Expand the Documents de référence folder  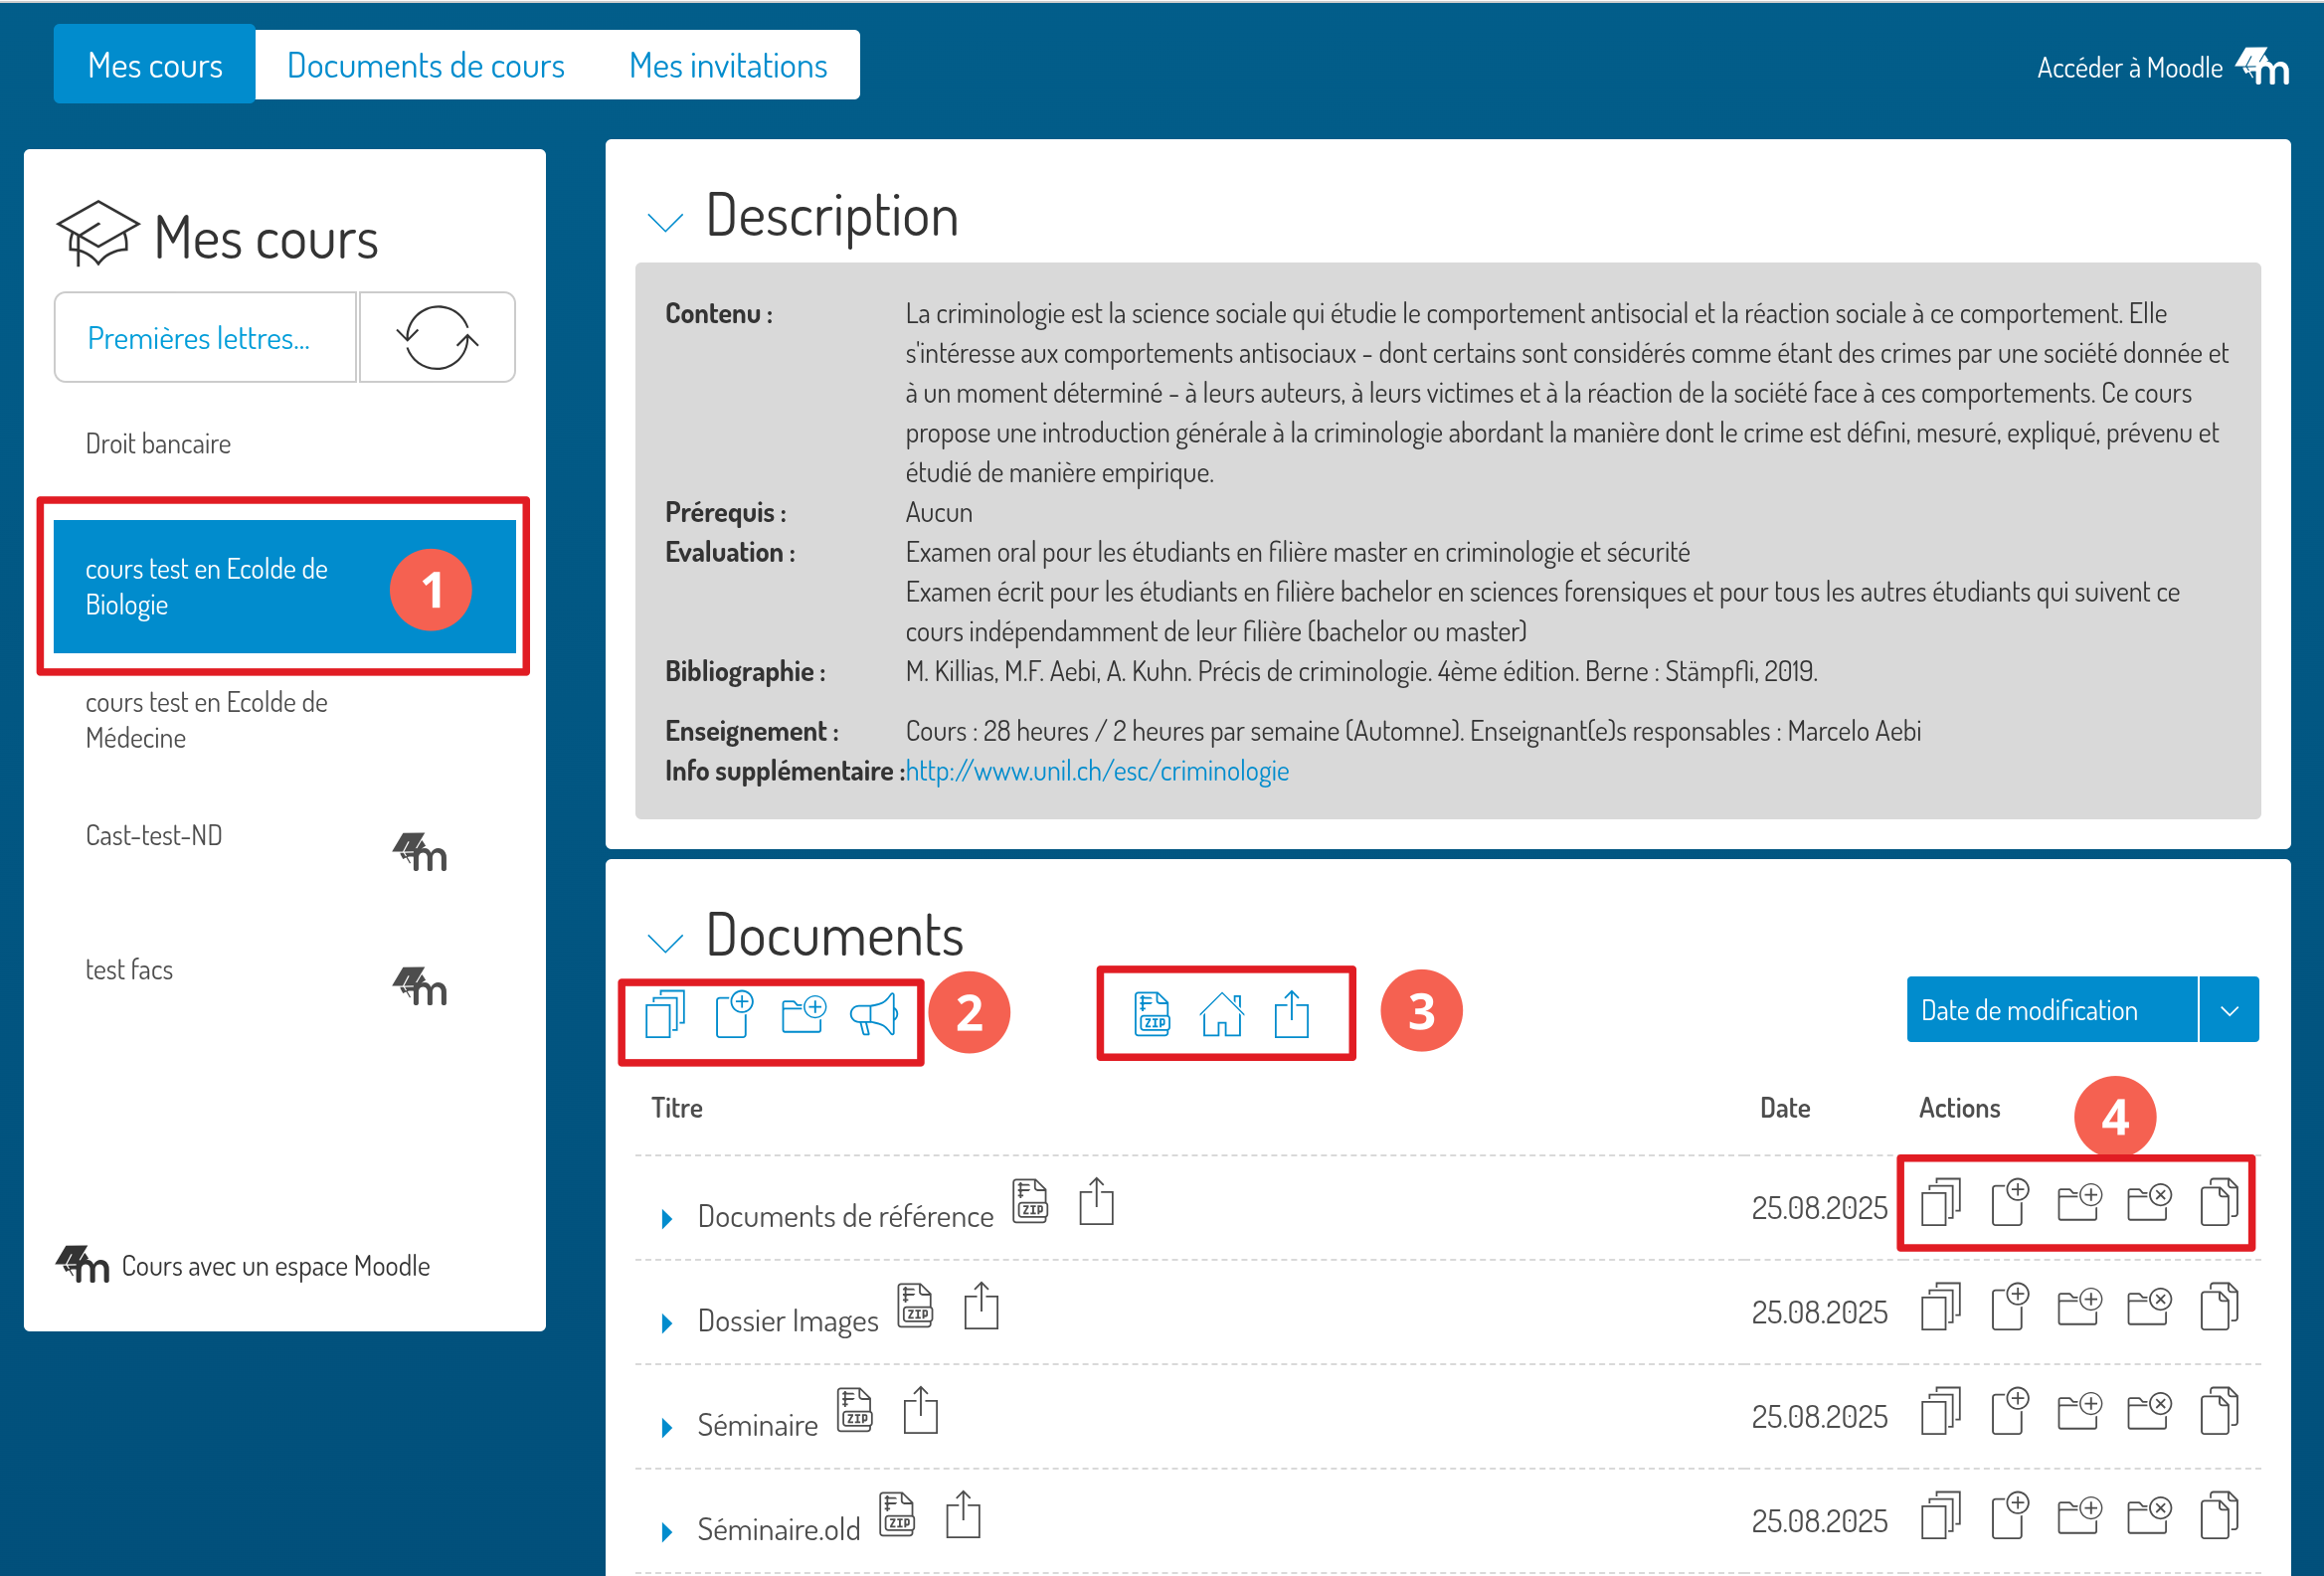667,1218
